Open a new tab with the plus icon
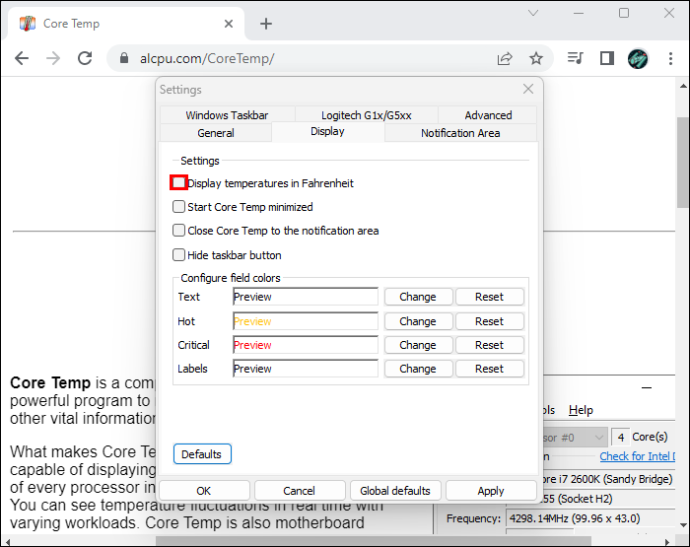Image resolution: width=690 pixels, height=547 pixels. click(266, 24)
